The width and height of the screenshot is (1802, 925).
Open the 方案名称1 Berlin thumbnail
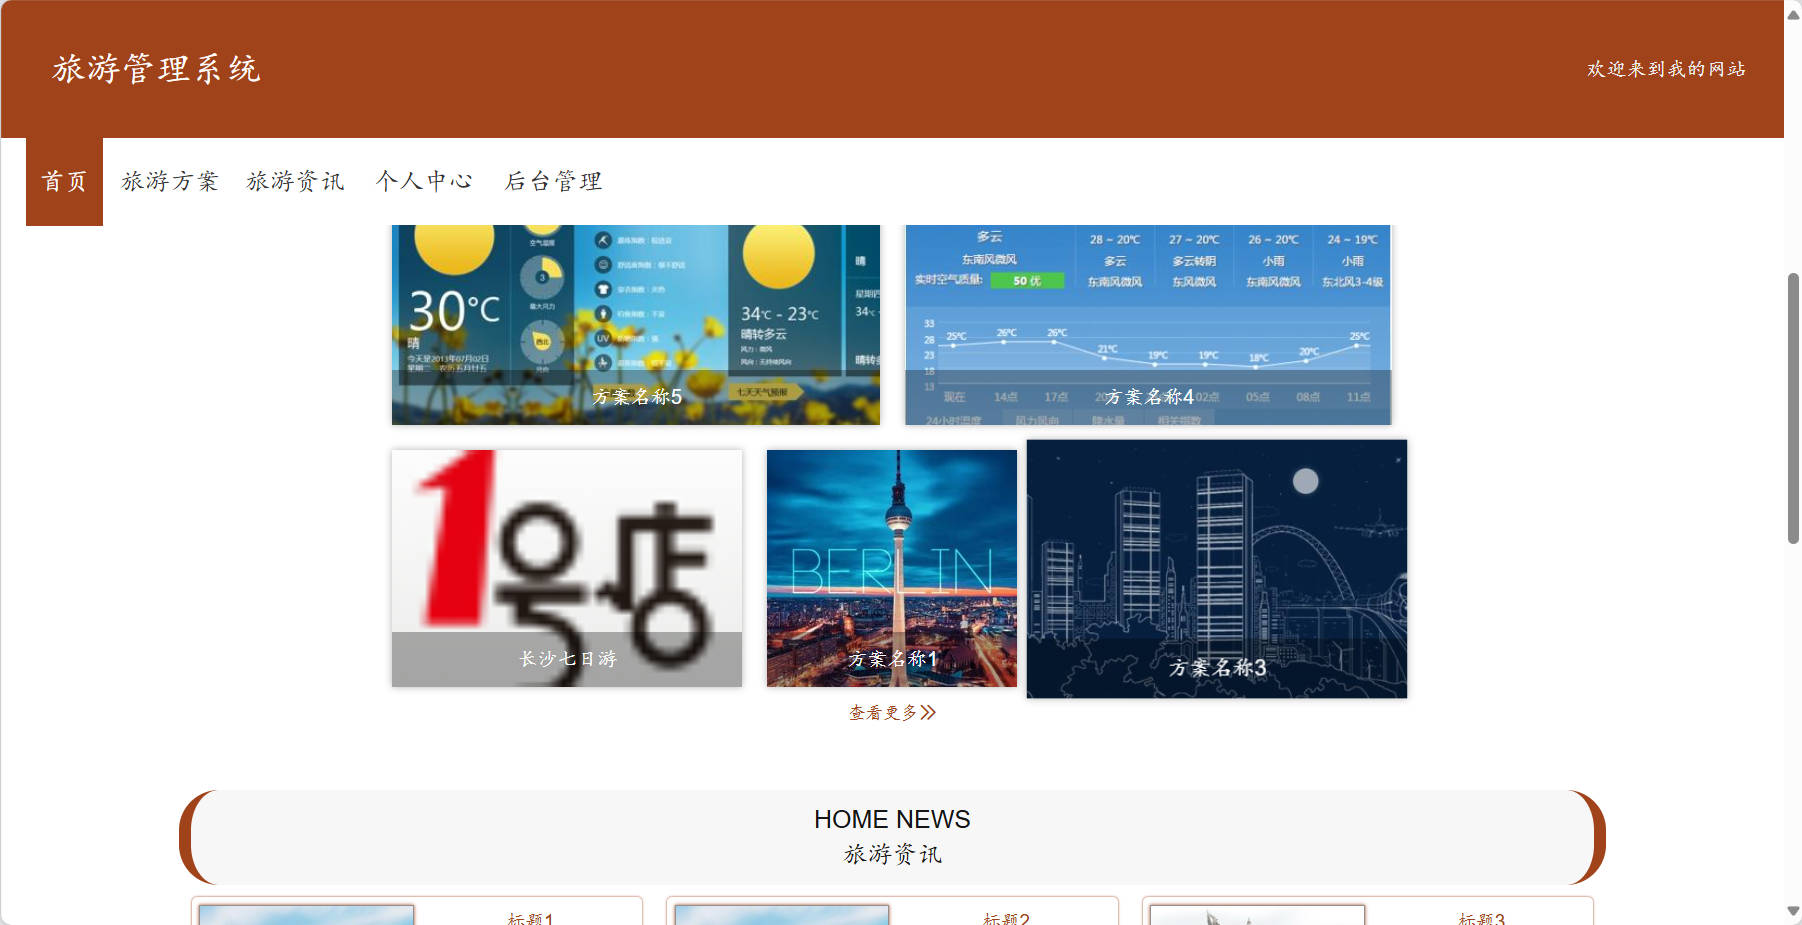coord(892,568)
